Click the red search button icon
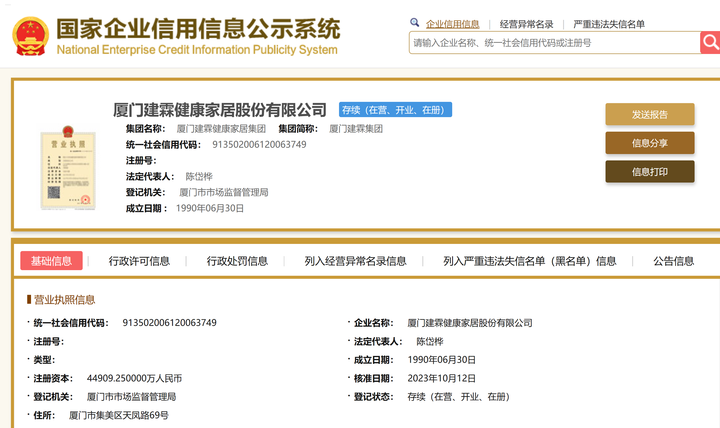This screenshot has height=428, width=720. [x=710, y=43]
